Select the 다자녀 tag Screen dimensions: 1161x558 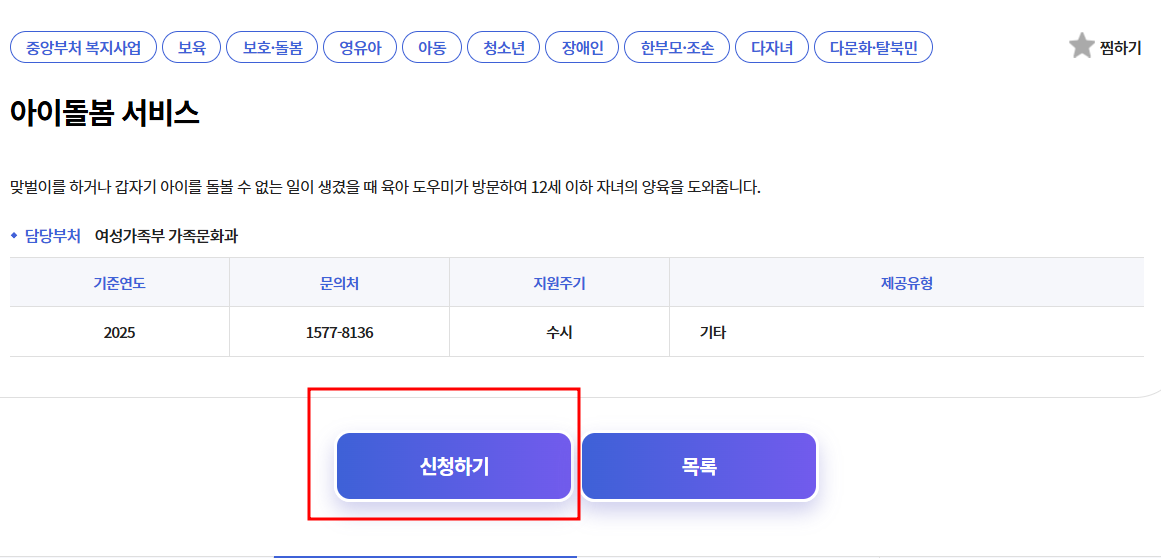tap(772, 49)
